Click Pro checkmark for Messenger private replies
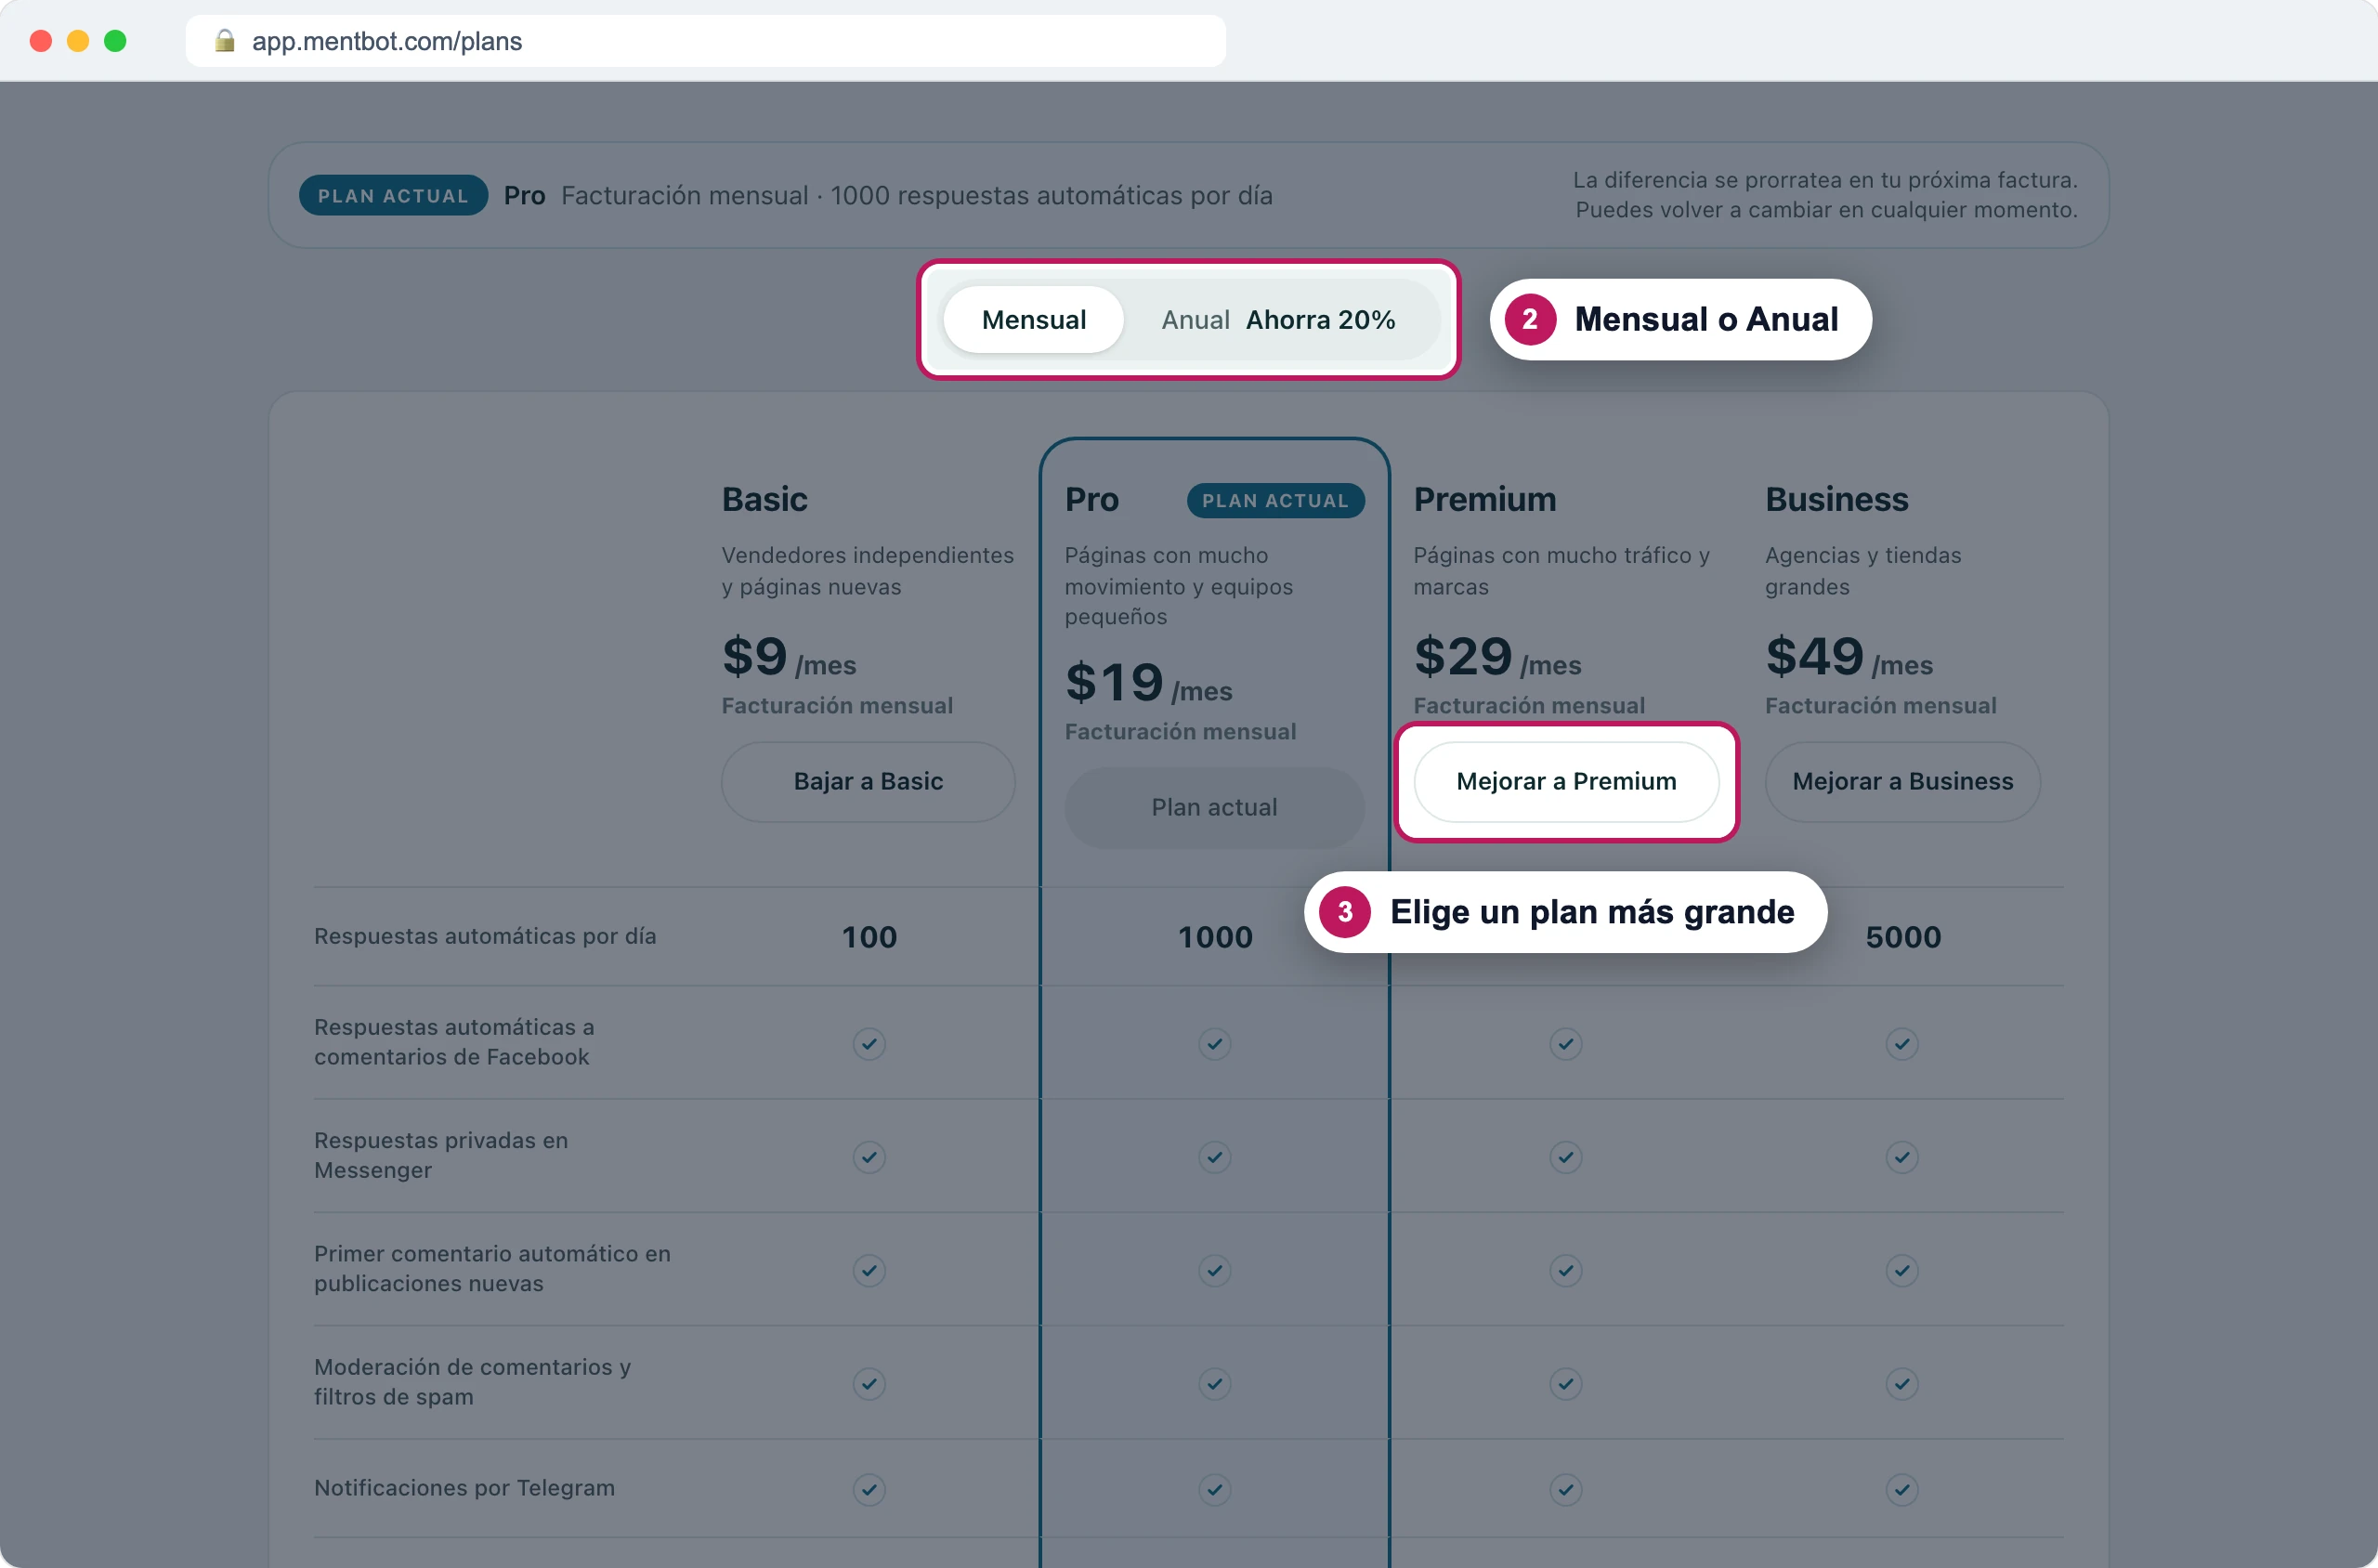Viewport: 2378px width, 1568px height. pyautogui.click(x=1215, y=1157)
